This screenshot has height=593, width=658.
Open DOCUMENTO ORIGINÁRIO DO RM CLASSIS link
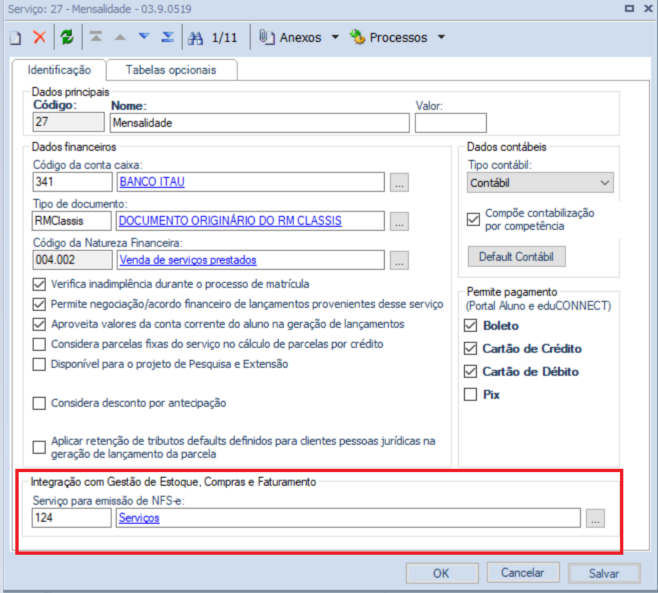(x=230, y=221)
